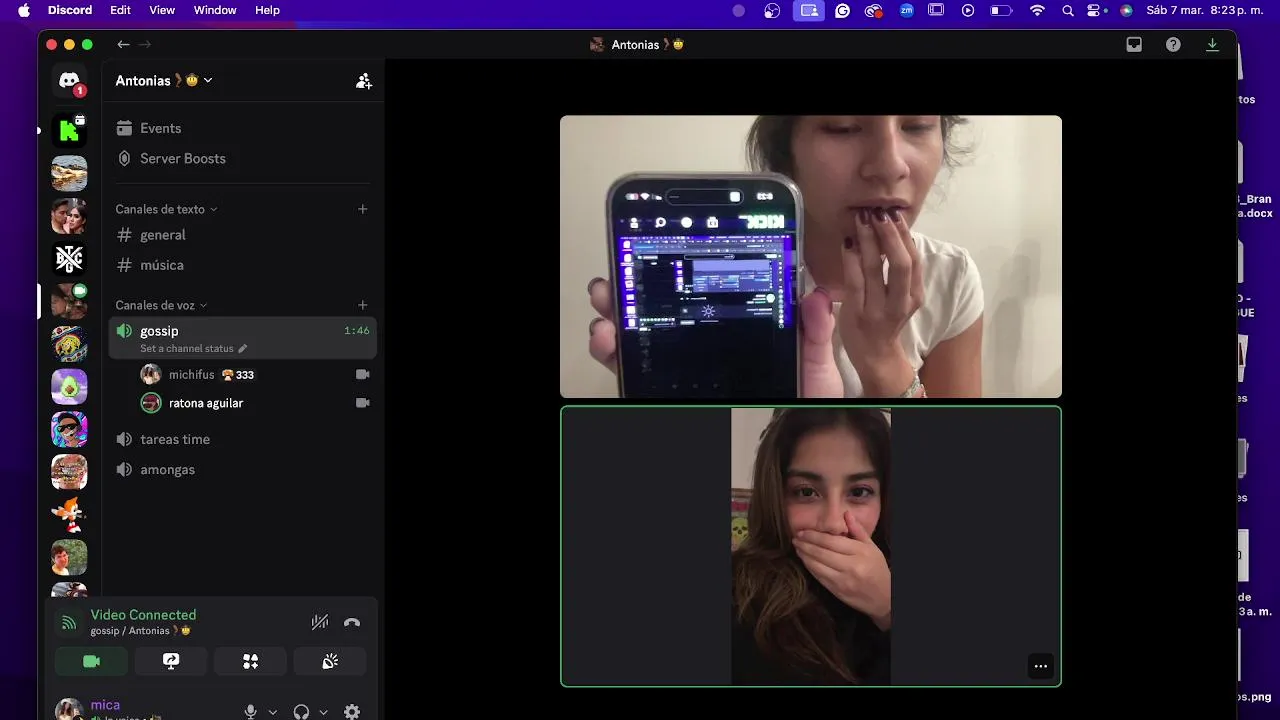Open the green Kick server icon
This screenshot has height=720, width=1280.
(x=69, y=130)
